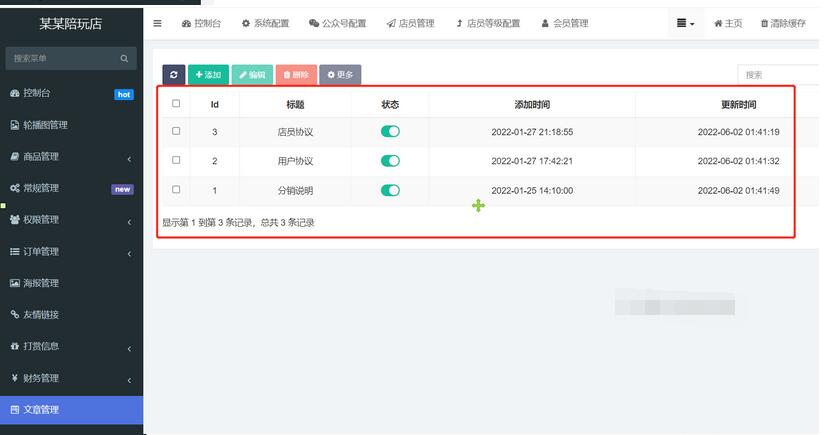Expand 财务管理 submenu chevron
The height and width of the screenshot is (435, 830).
[129, 380]
